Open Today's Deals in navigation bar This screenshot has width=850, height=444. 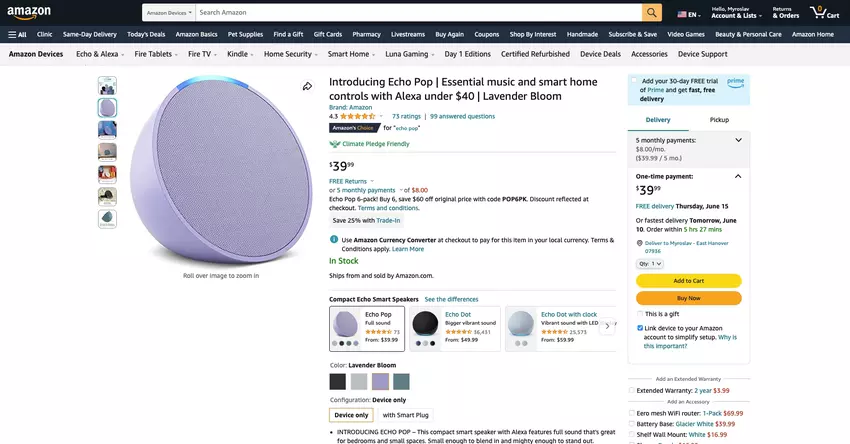[x=146, y=34]
